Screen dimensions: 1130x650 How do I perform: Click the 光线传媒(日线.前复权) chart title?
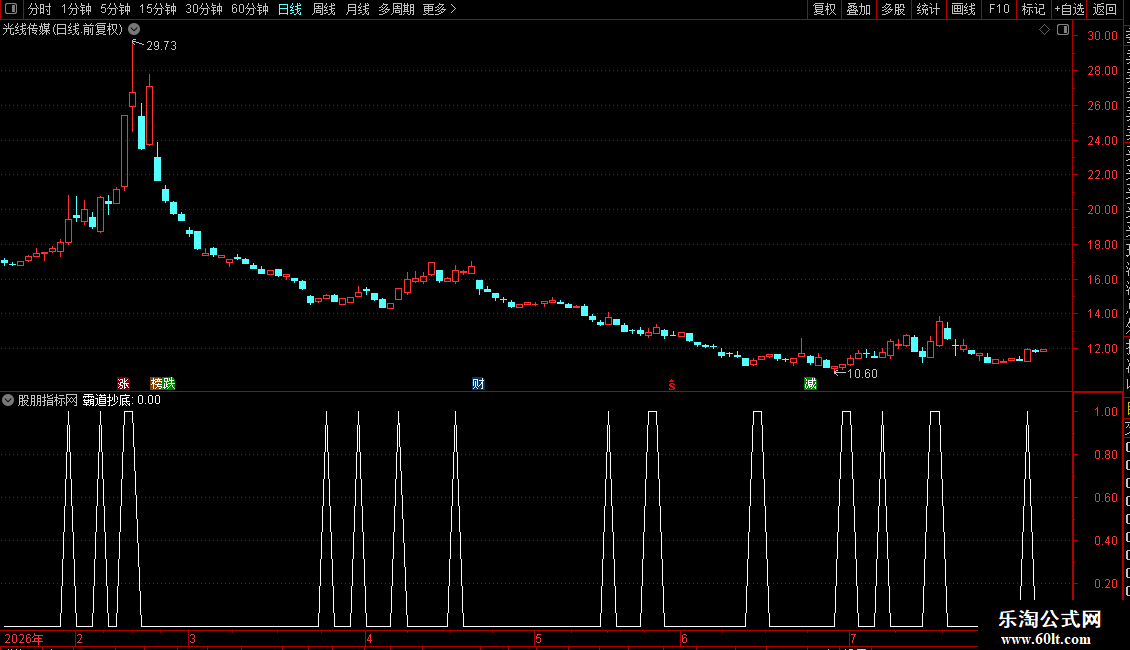63,30
